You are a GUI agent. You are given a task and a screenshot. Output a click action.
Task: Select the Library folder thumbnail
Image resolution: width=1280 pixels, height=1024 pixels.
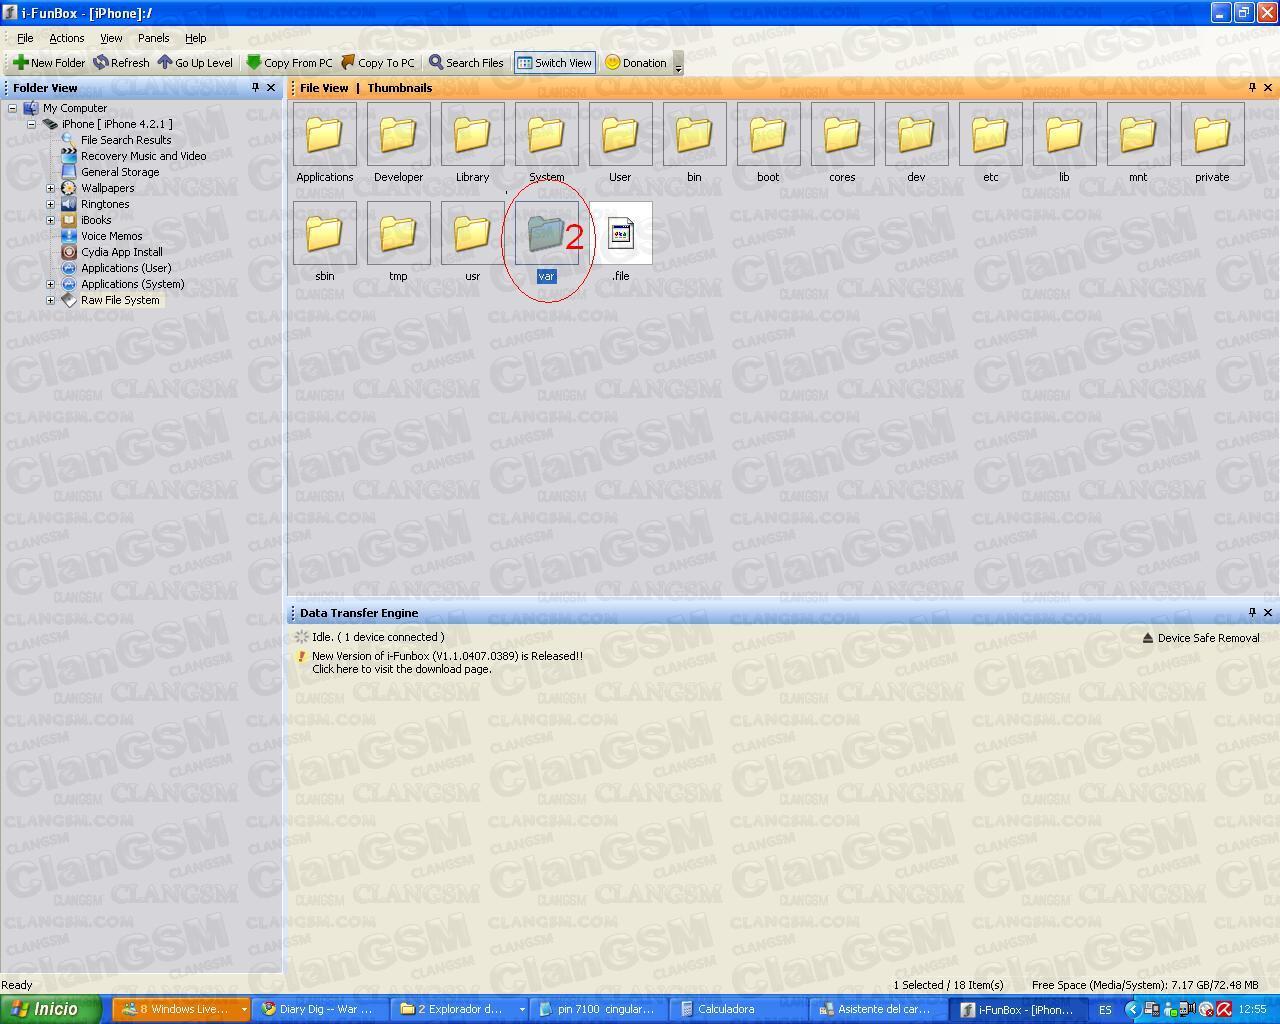472,134
